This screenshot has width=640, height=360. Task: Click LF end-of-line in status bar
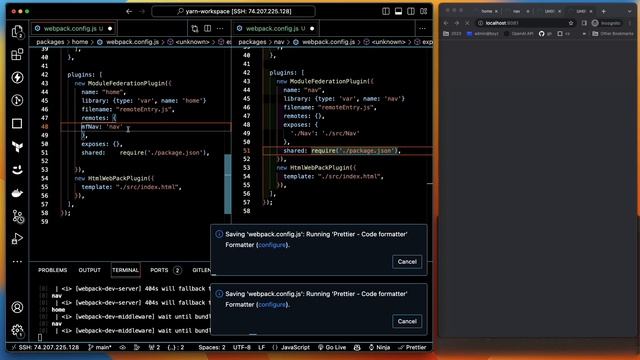[x=262, y=347]
